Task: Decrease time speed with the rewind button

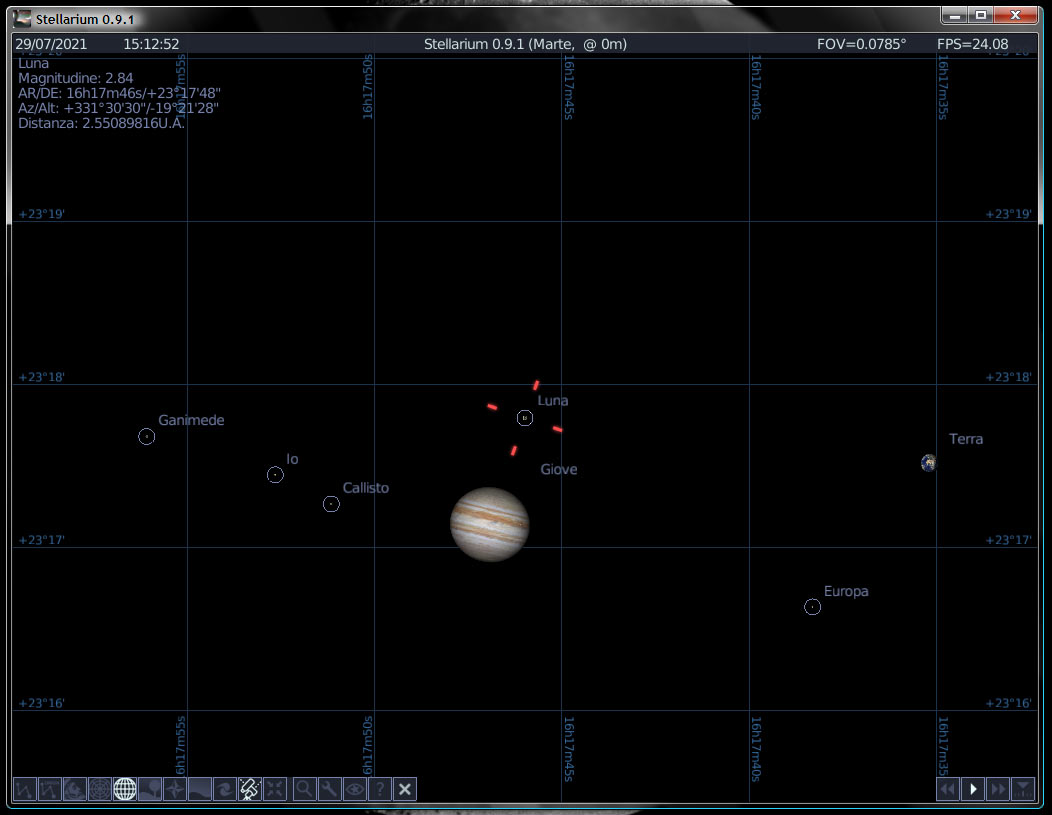Action: pyautogui.click(x=947, y=789)
